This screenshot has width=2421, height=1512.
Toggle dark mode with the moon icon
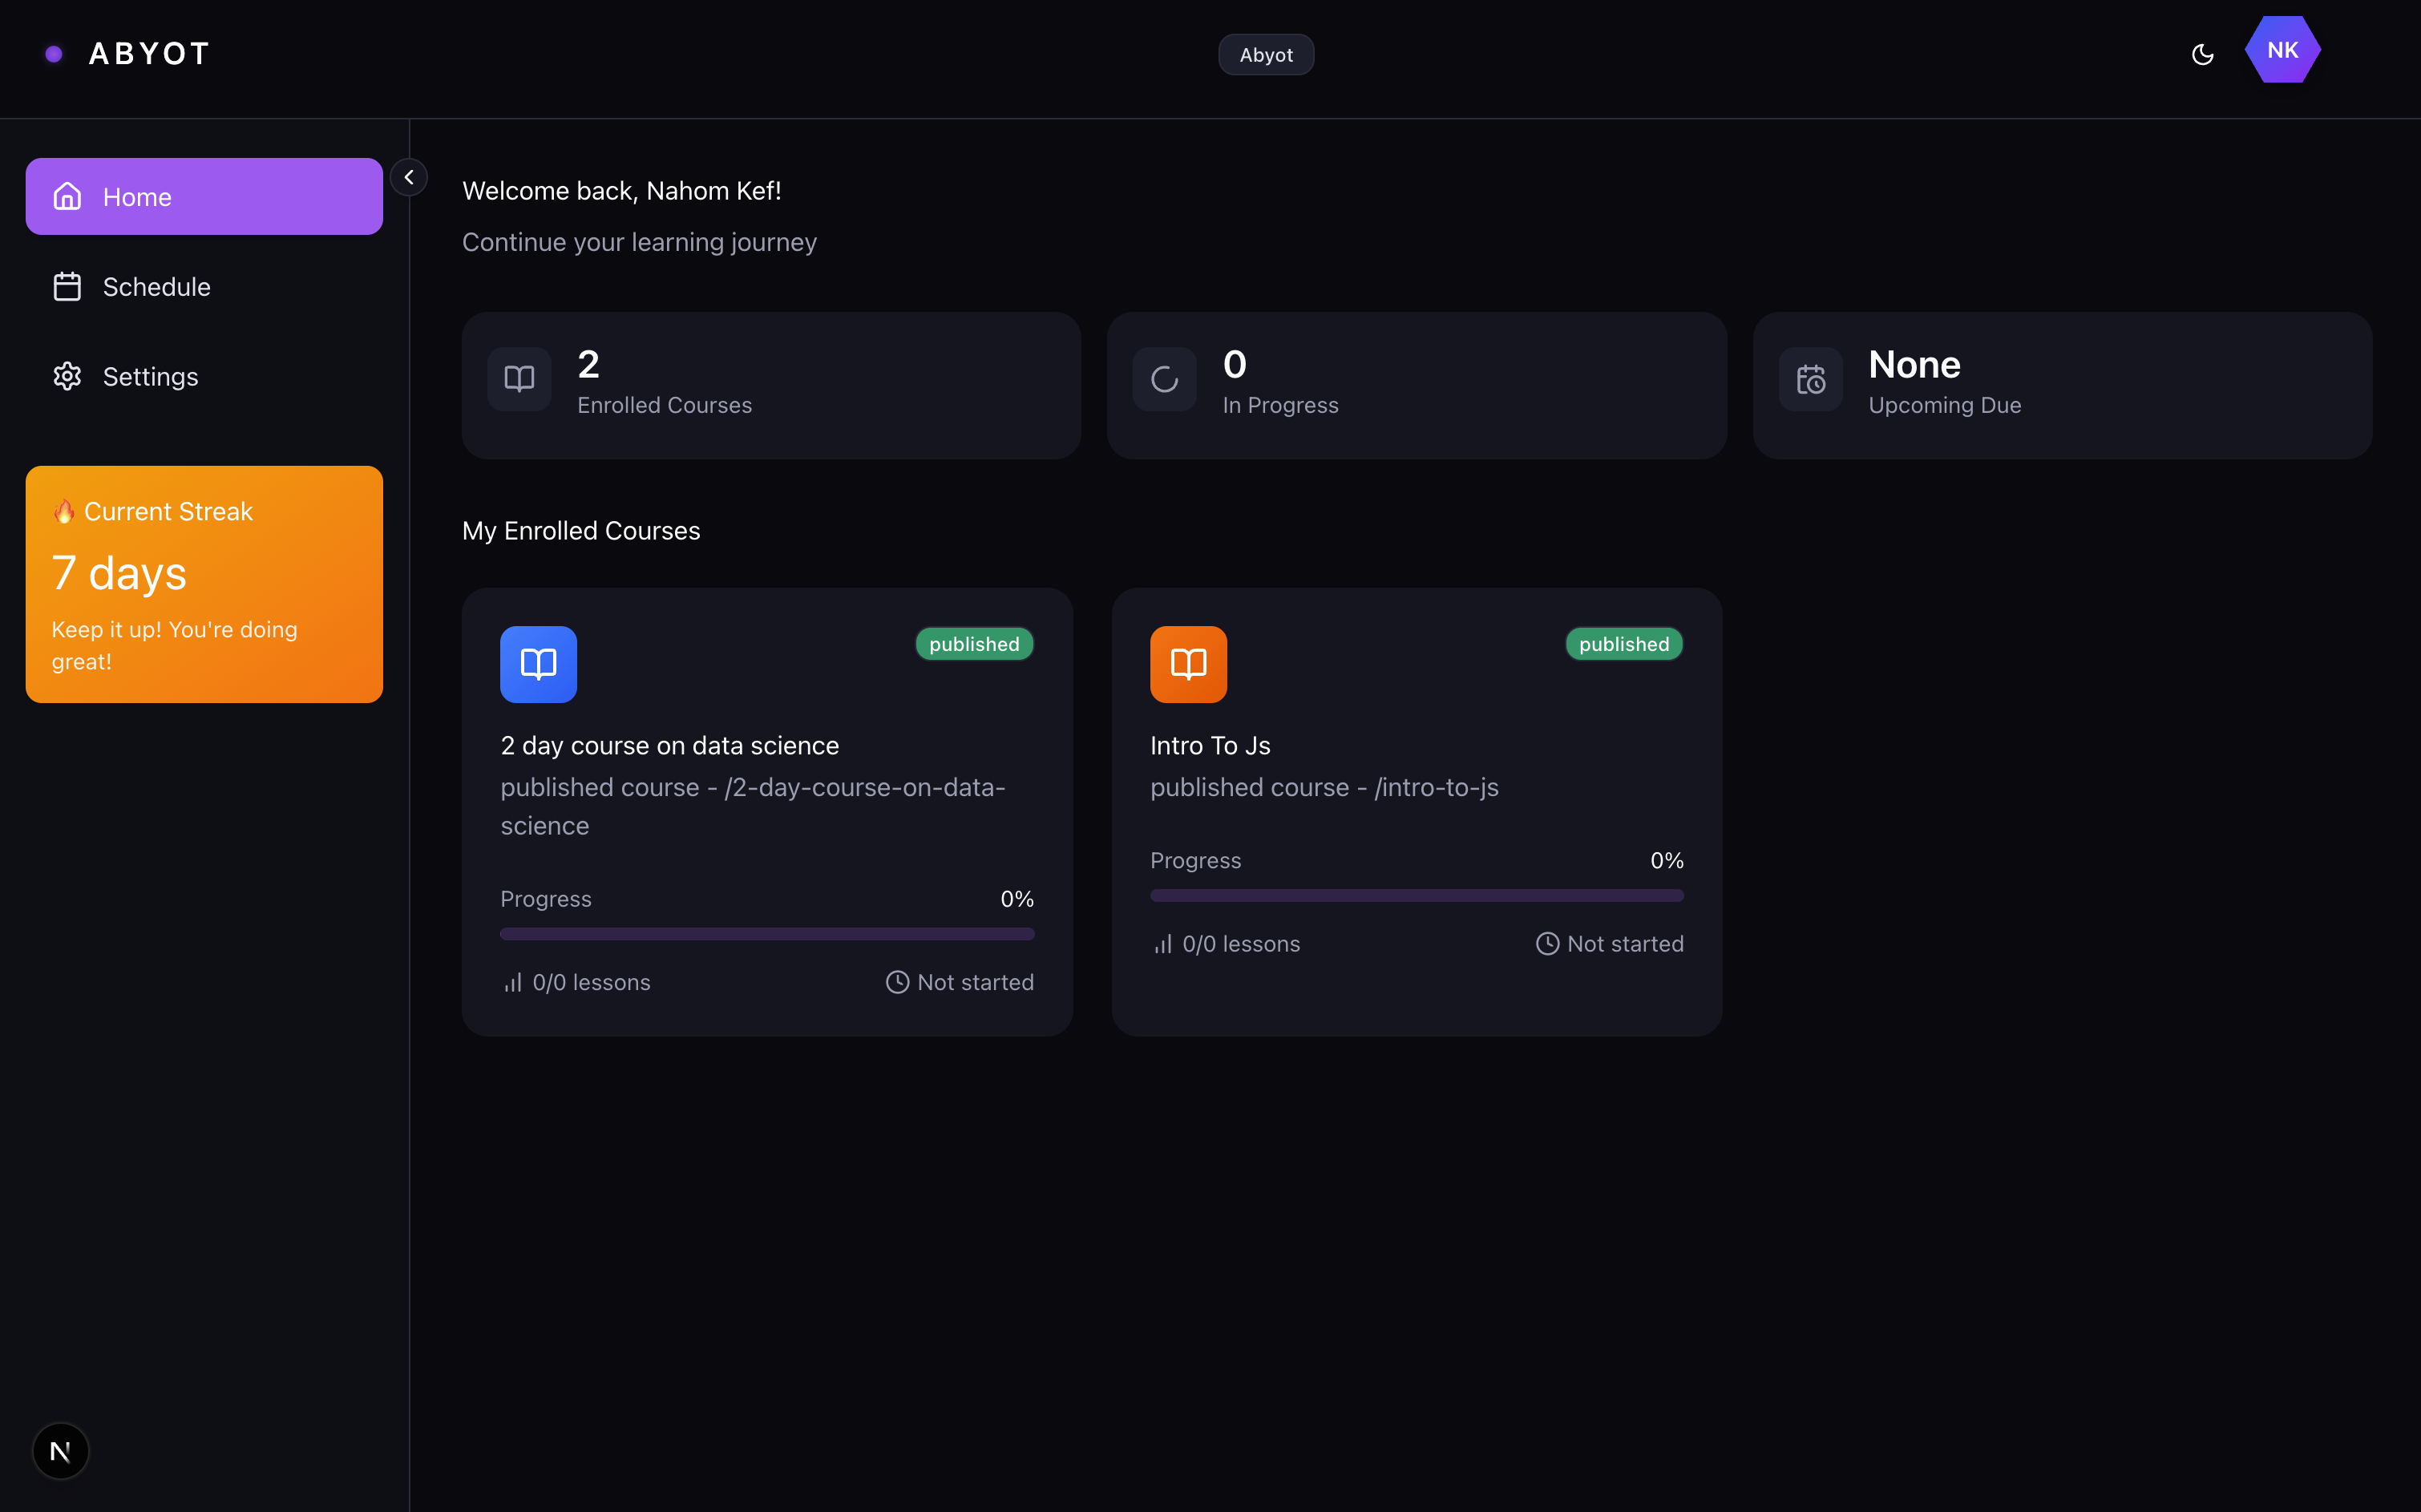[x=2203, y=55]
